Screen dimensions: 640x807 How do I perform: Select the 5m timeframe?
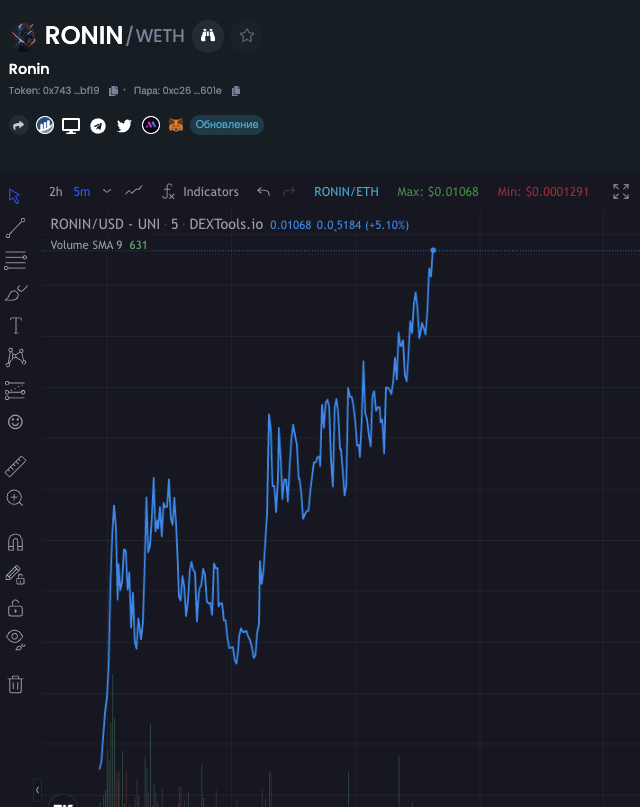[82, 192]
